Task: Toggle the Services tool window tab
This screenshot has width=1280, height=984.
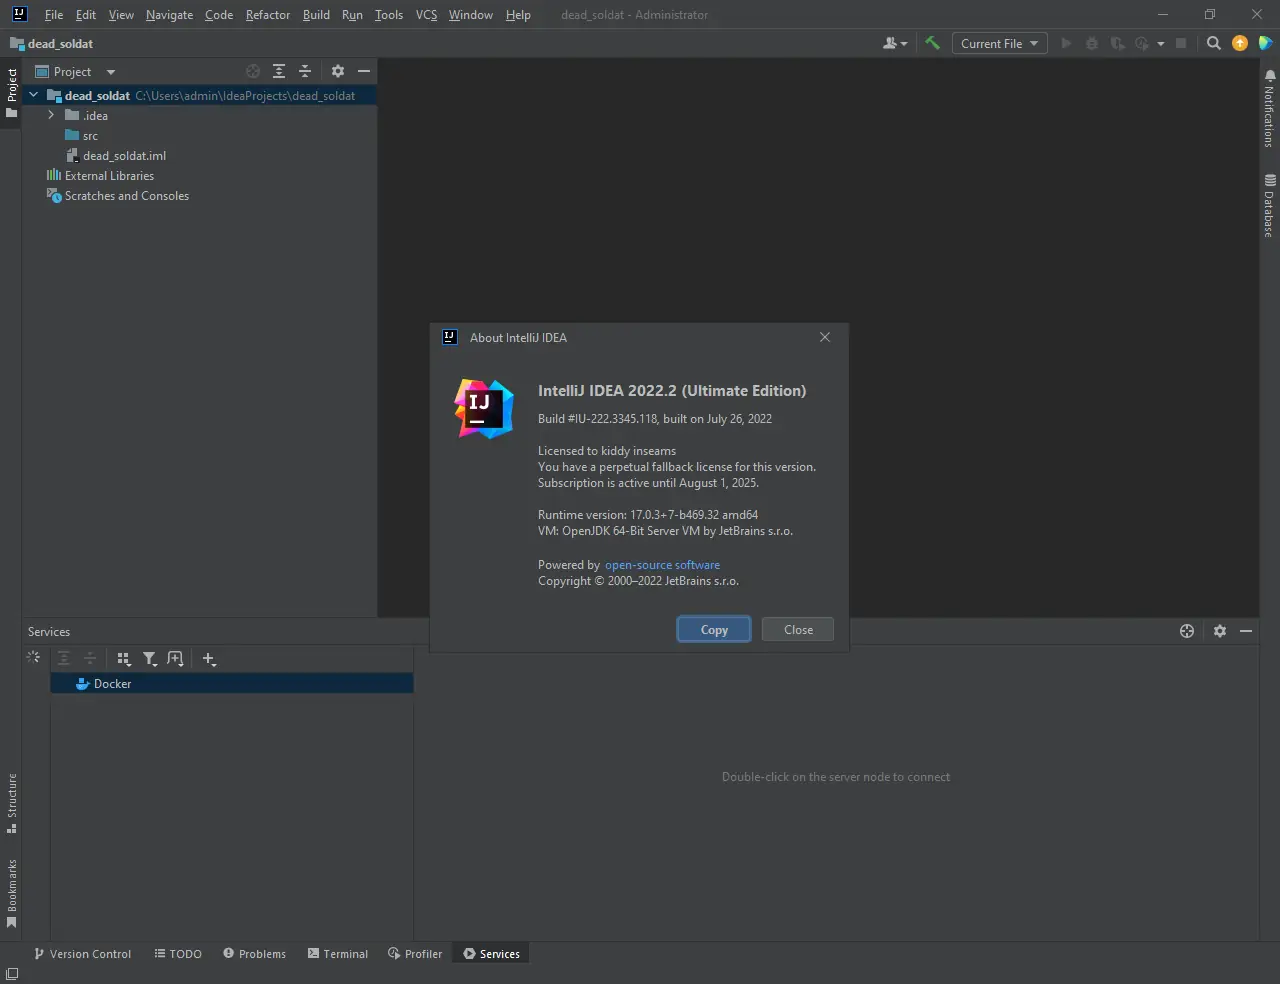Action: coord(491,954)
